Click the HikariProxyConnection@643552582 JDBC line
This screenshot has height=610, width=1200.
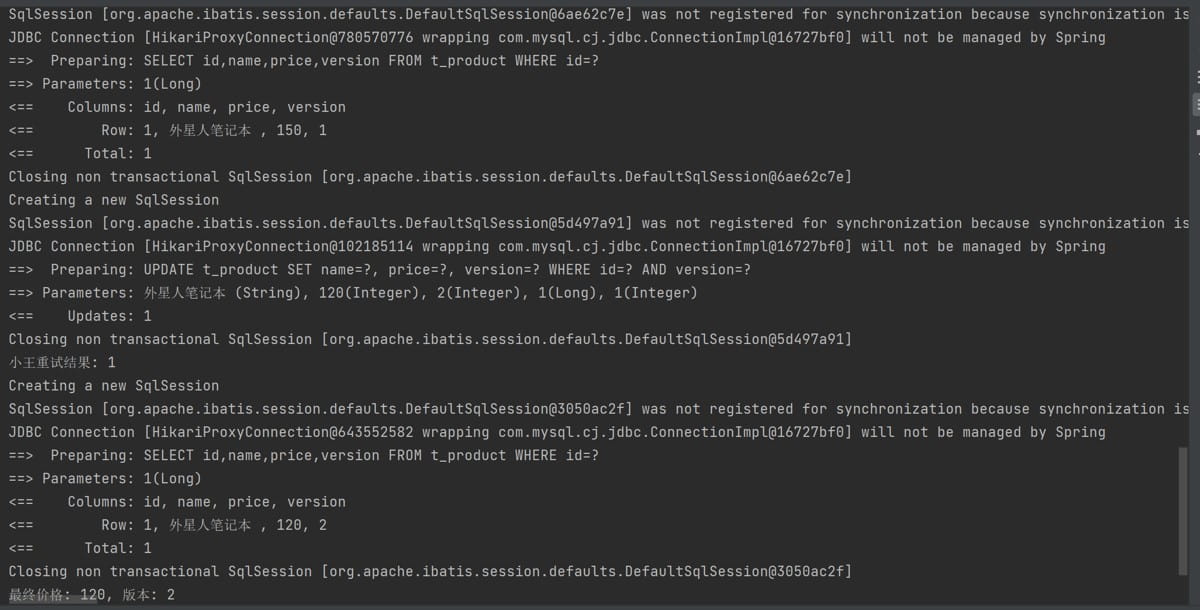556,432
